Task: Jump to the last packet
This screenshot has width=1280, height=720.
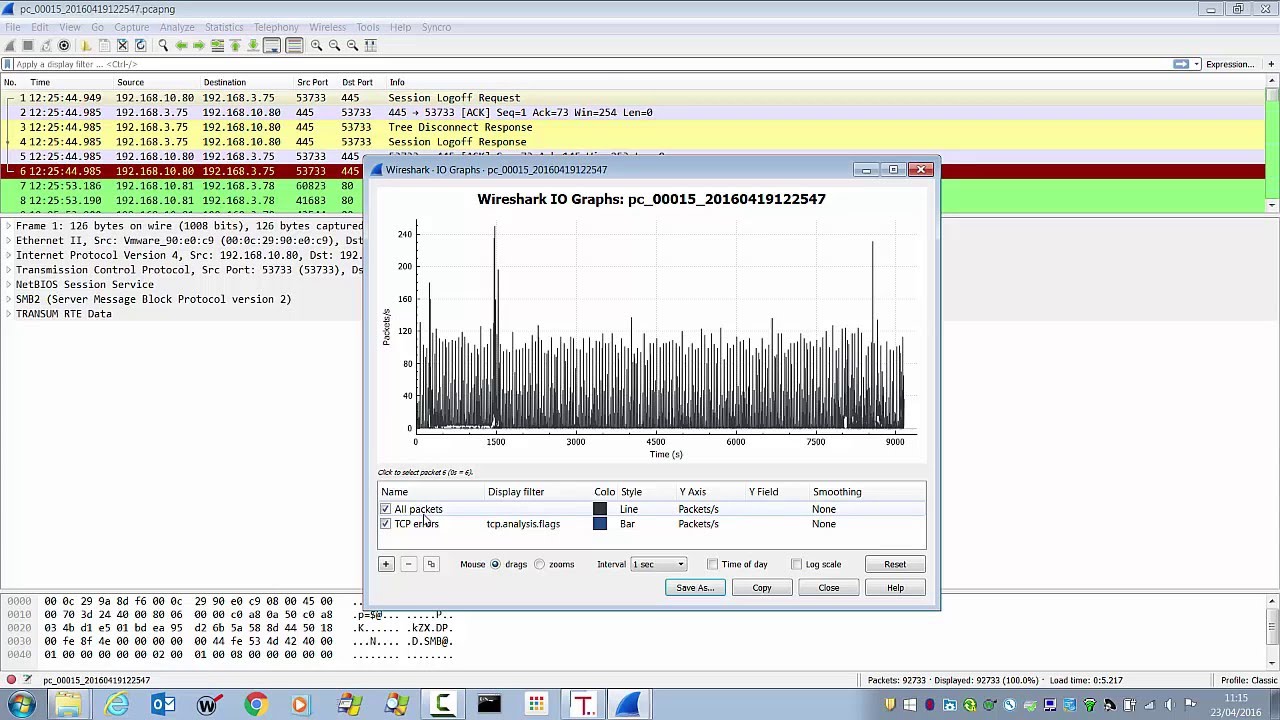Action: [x=253, y=45]
